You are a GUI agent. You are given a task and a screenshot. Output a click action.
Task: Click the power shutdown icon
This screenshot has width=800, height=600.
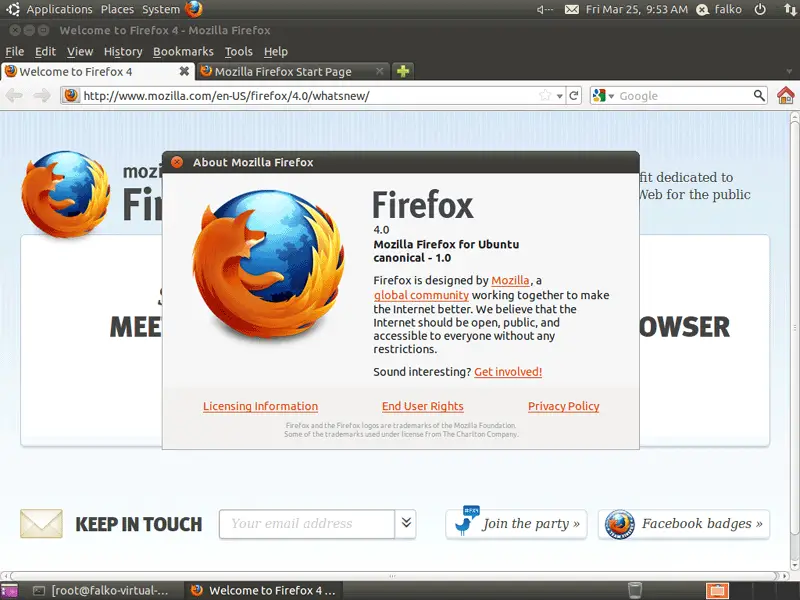coord(760,9)
